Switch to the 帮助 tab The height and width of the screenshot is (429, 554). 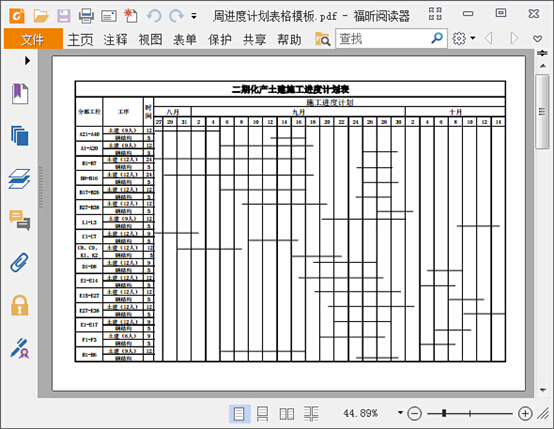click(289, 39)
